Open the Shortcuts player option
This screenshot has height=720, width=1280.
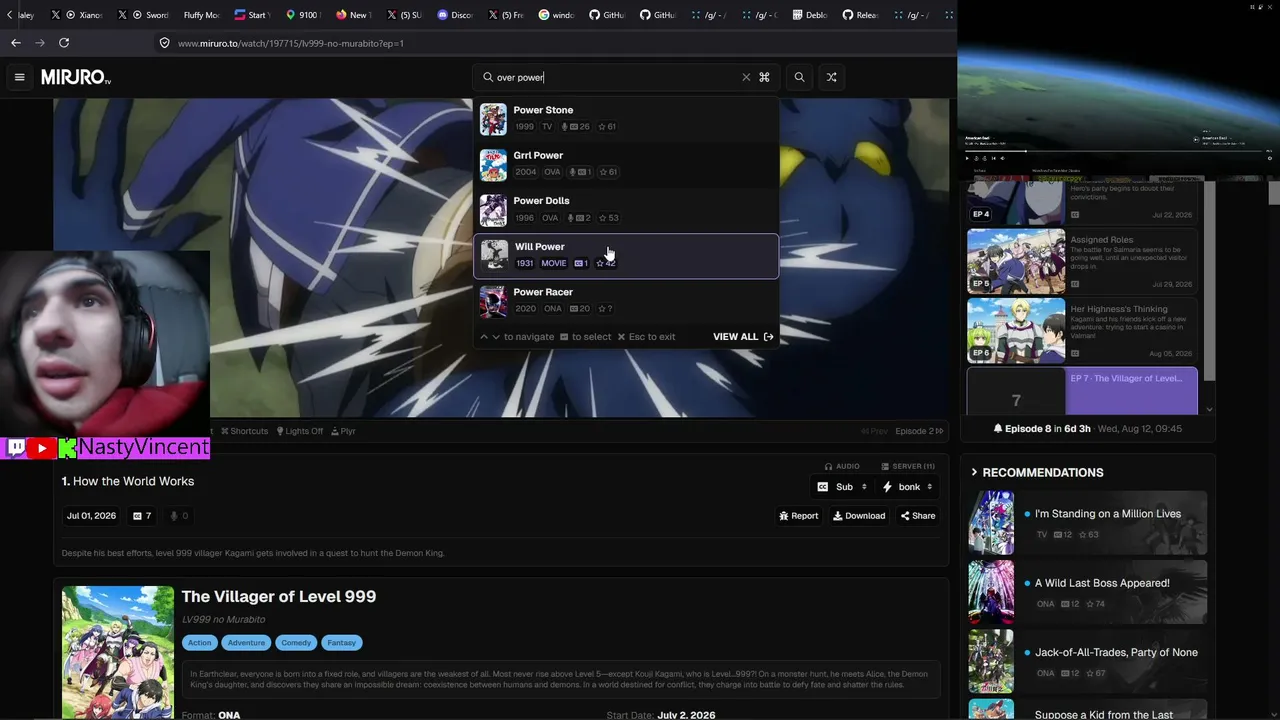pyautogui.click(x=245, y=431)
